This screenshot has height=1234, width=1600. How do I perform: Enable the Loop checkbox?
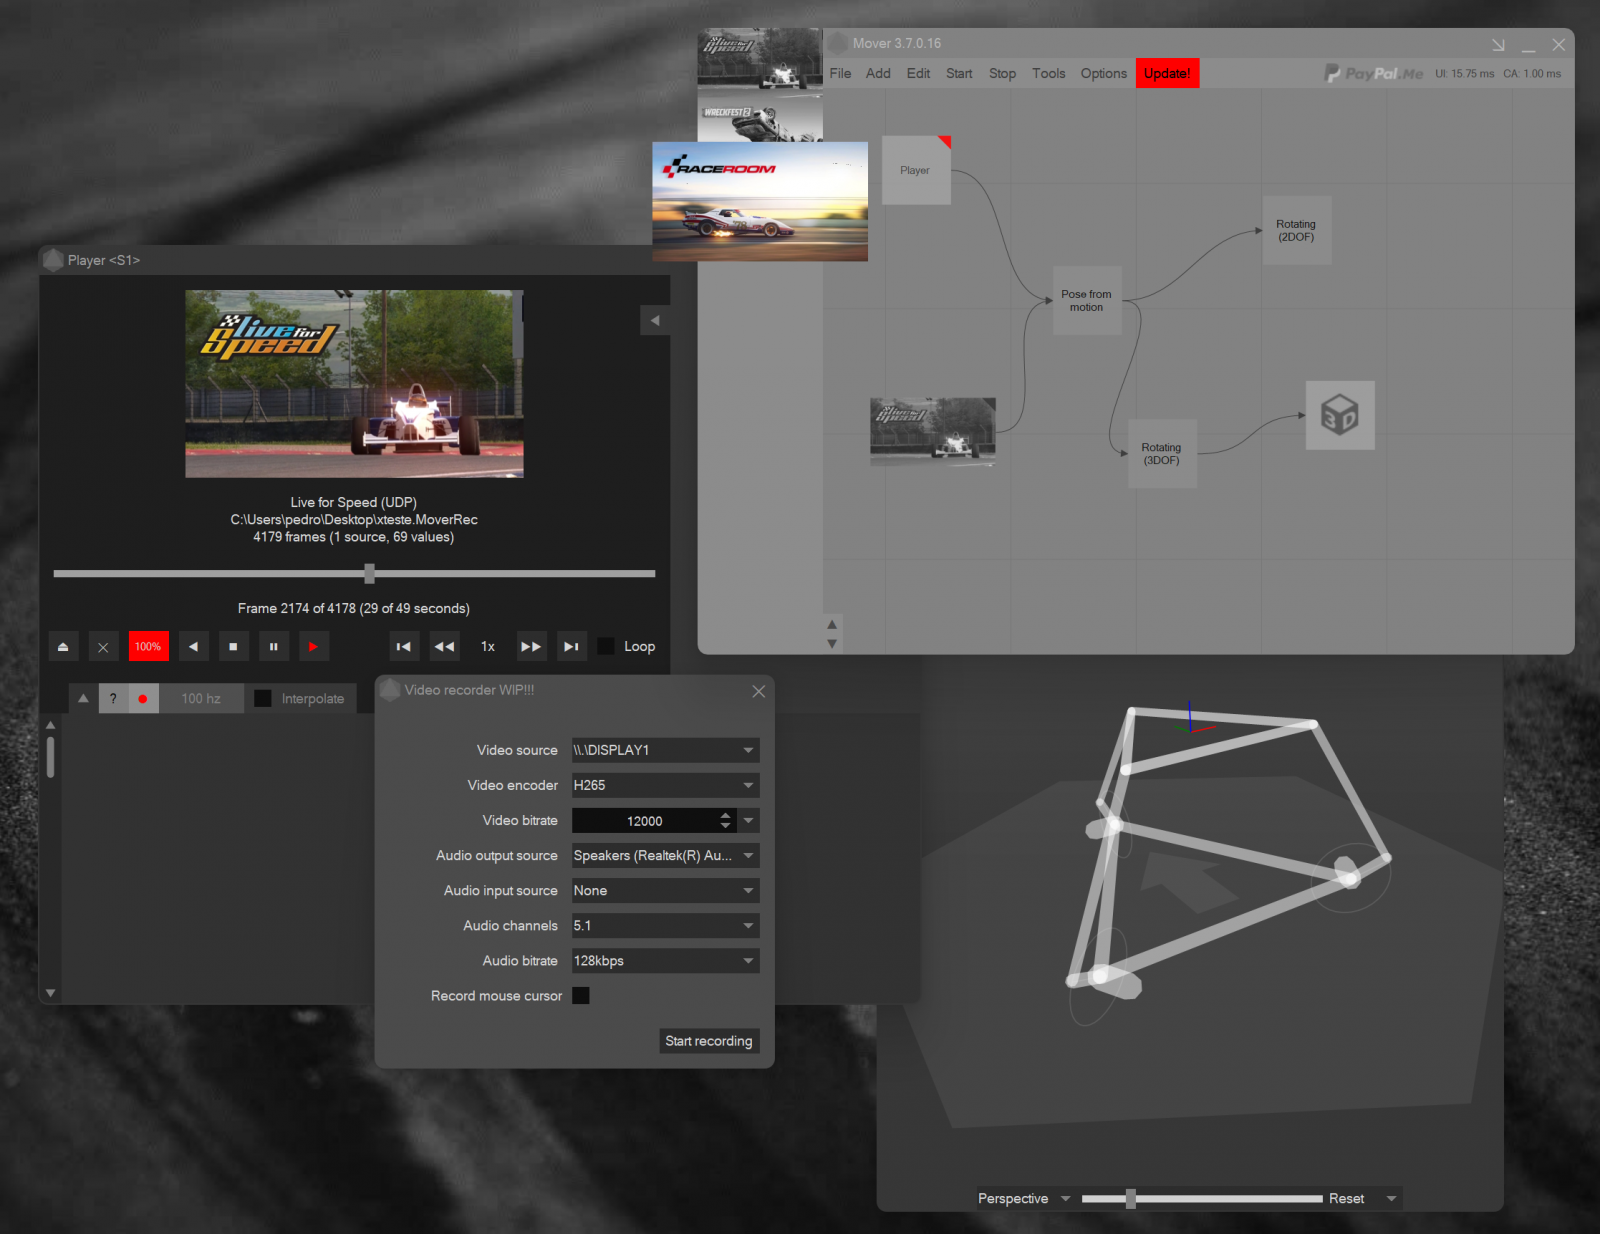(606, 646)
